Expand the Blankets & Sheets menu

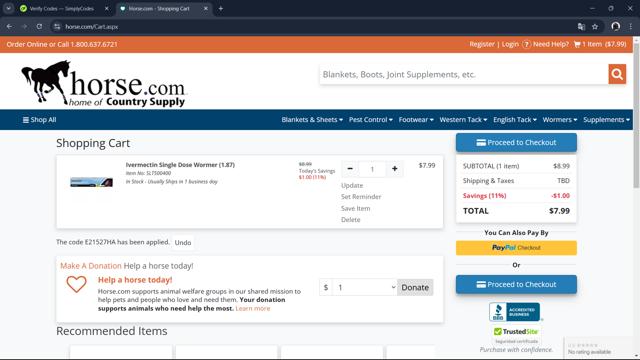coord(312,120)
